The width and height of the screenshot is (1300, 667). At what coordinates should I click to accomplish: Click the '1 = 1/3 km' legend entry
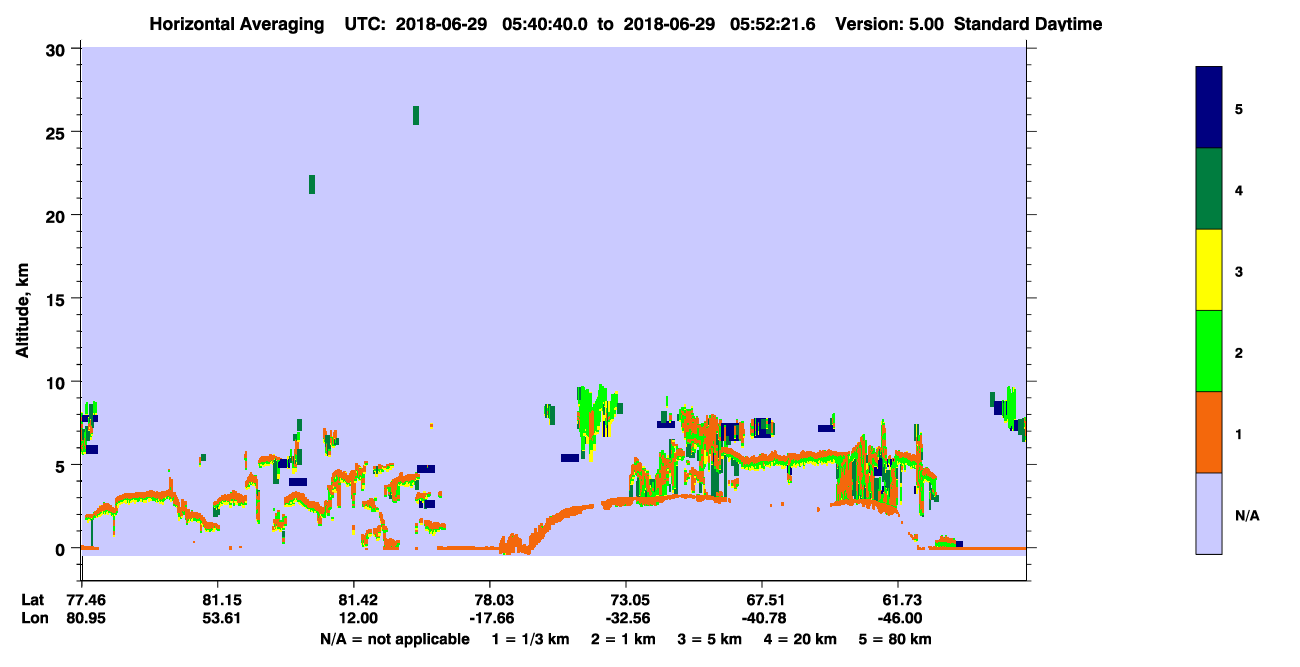click(x=531, y=639)
